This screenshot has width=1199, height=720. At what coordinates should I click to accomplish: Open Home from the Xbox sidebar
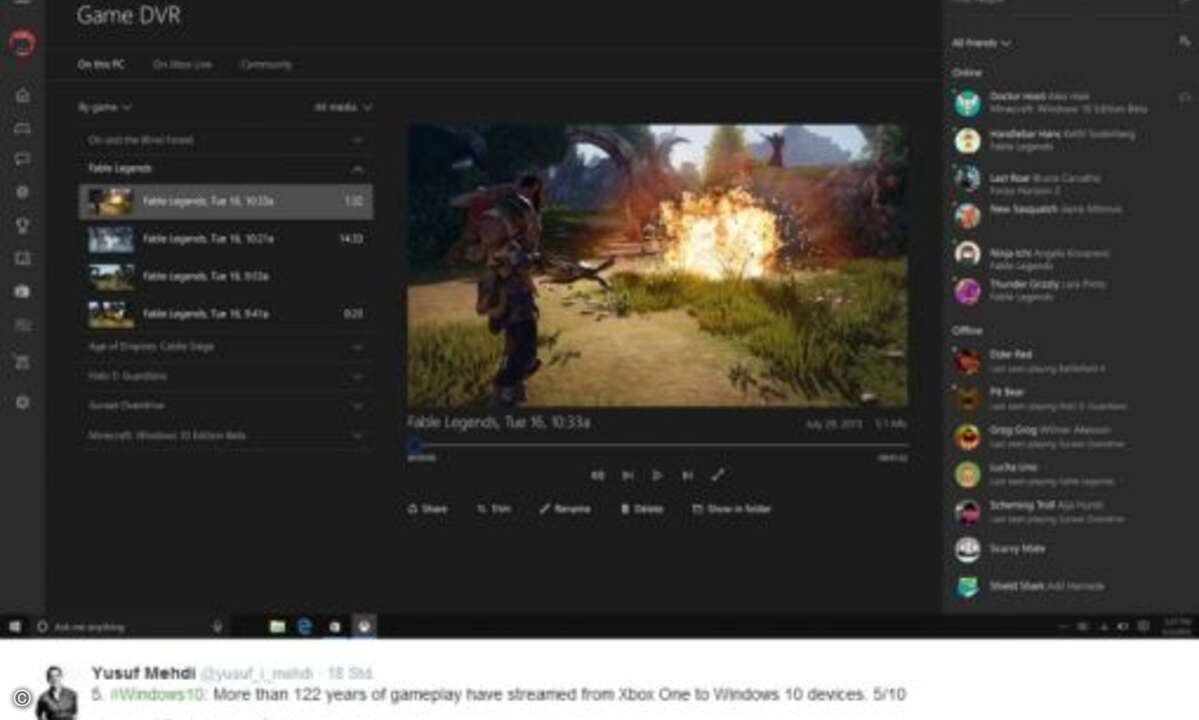[22, 95]
